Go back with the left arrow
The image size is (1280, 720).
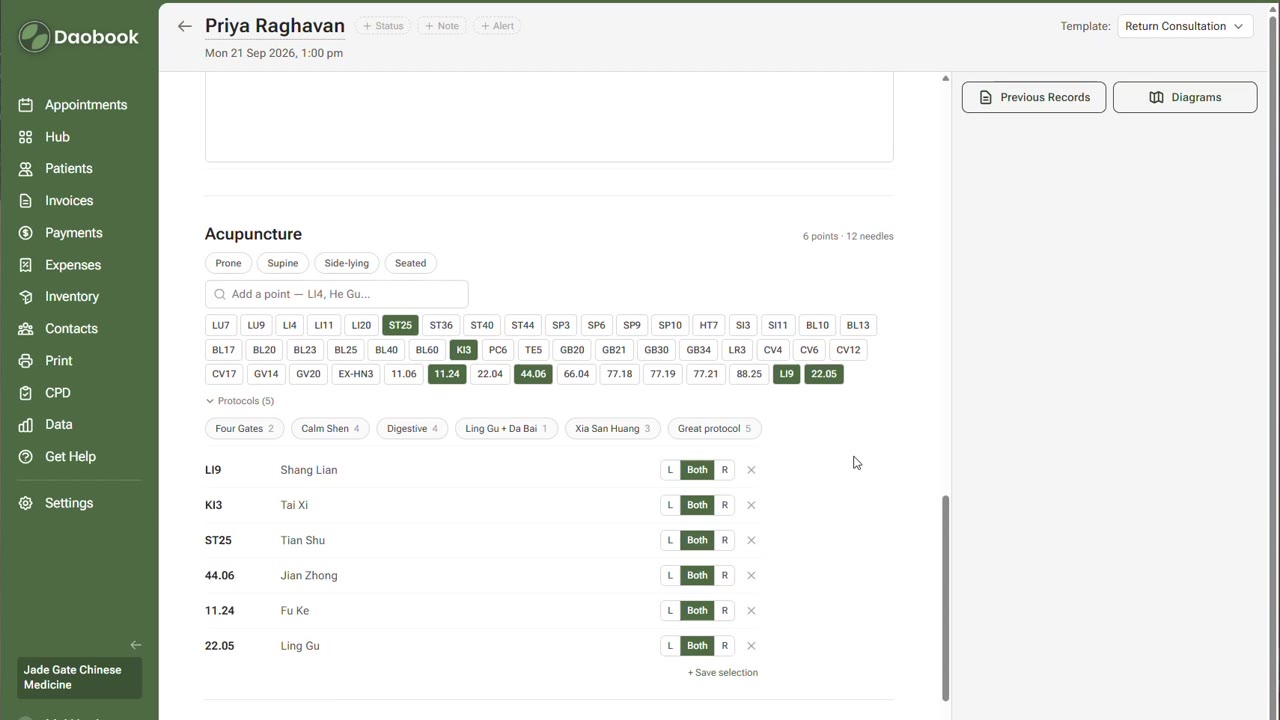tap(184, 26)
